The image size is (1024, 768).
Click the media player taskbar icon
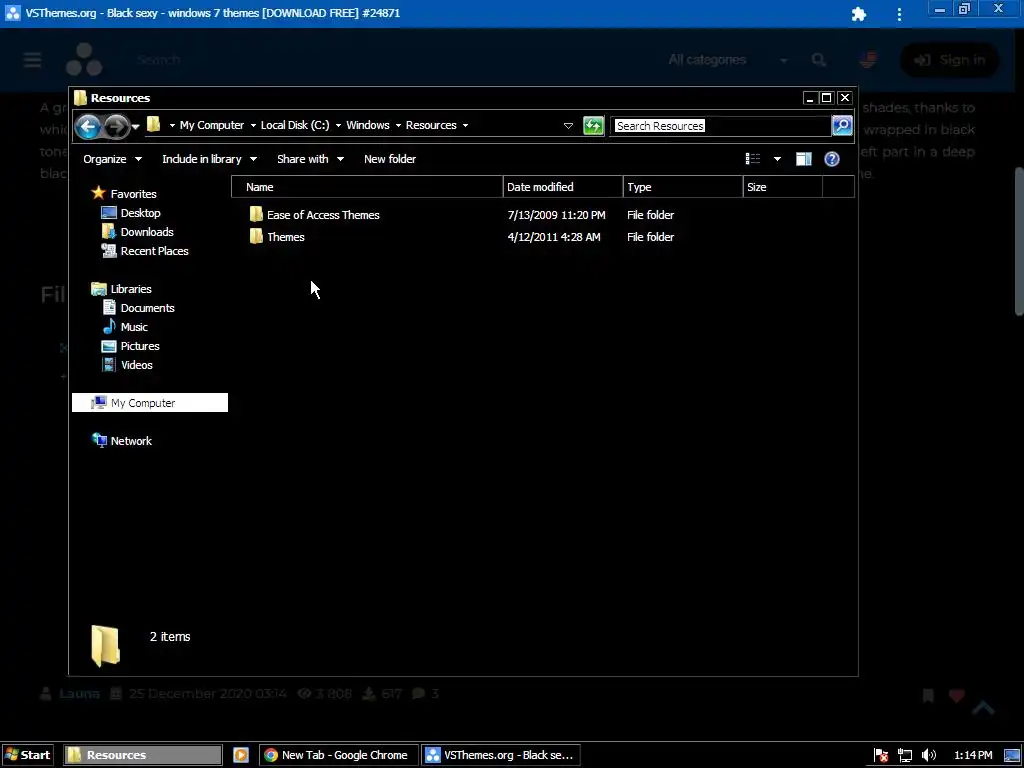pos(240,755)
